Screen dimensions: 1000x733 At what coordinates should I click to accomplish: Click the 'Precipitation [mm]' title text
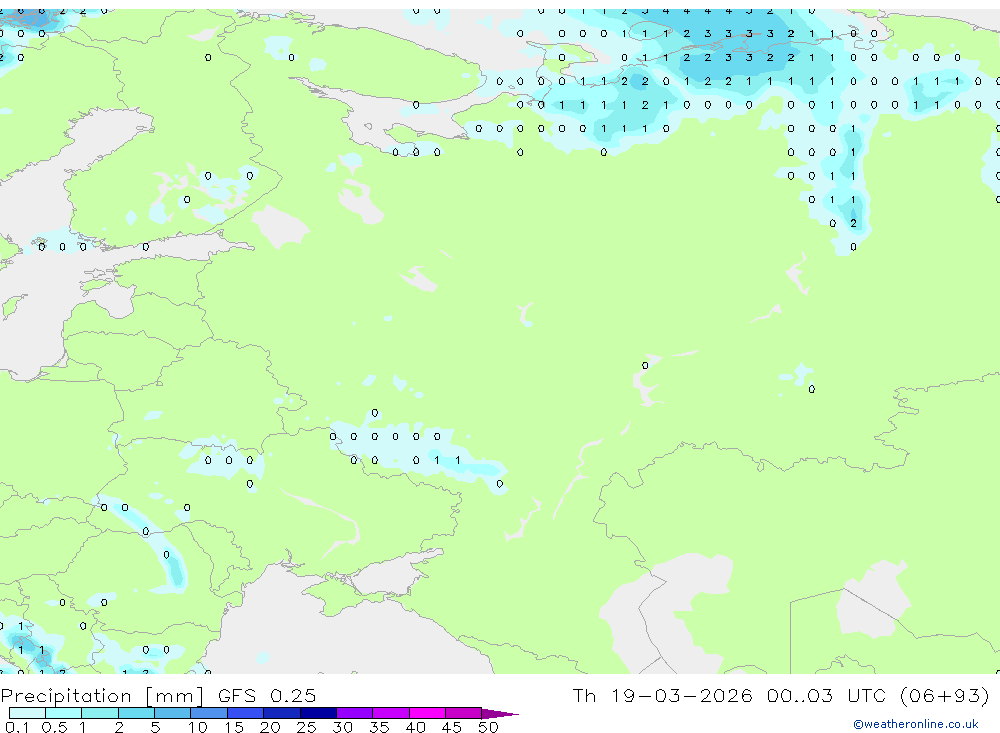(x=102, y=696)
